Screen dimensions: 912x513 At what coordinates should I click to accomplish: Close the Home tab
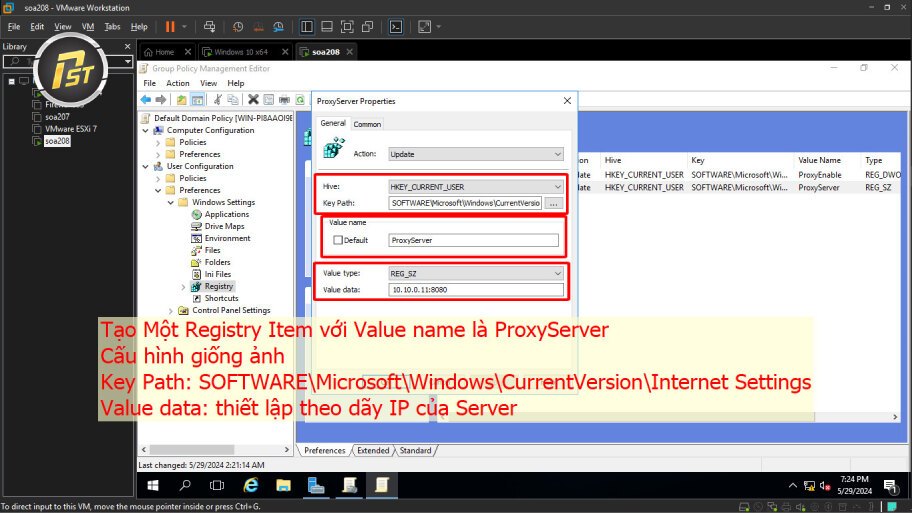pos(187,52)
